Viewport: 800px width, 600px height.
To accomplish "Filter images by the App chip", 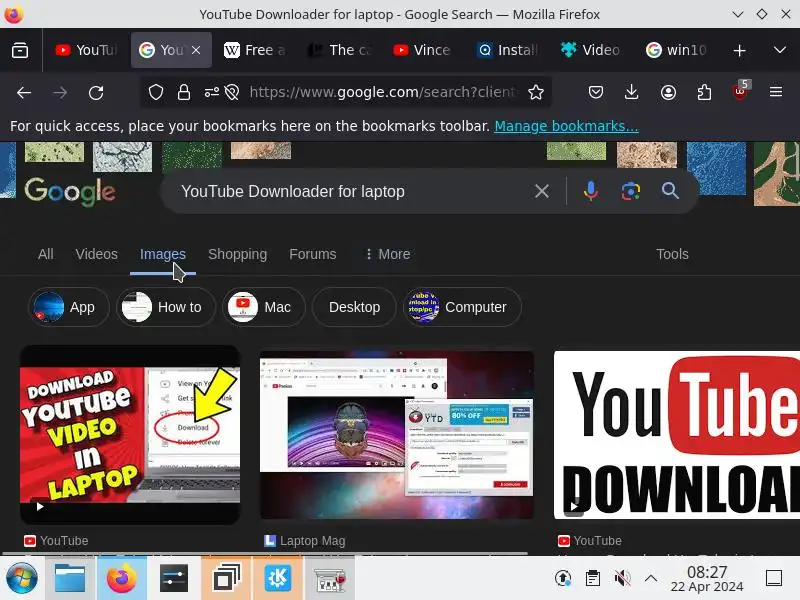I will coord(68,307).
